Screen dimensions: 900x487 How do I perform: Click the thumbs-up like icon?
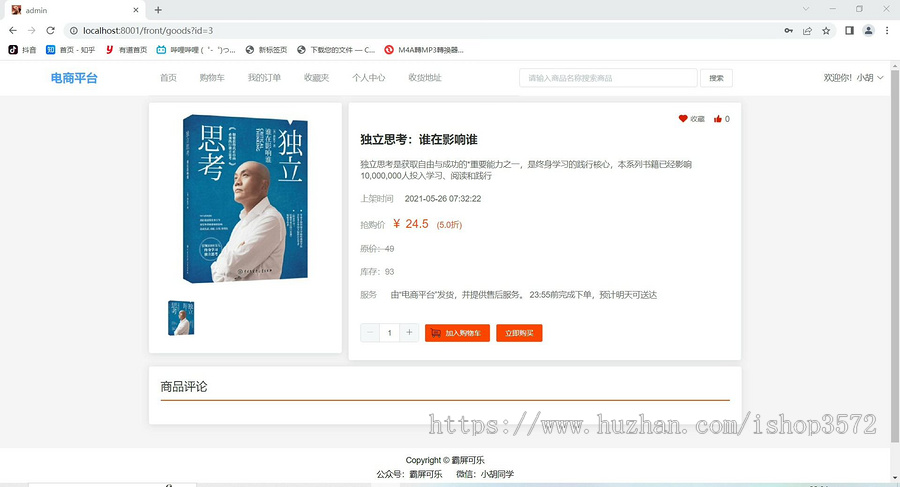pyautogui.click(x=717, y=119)
